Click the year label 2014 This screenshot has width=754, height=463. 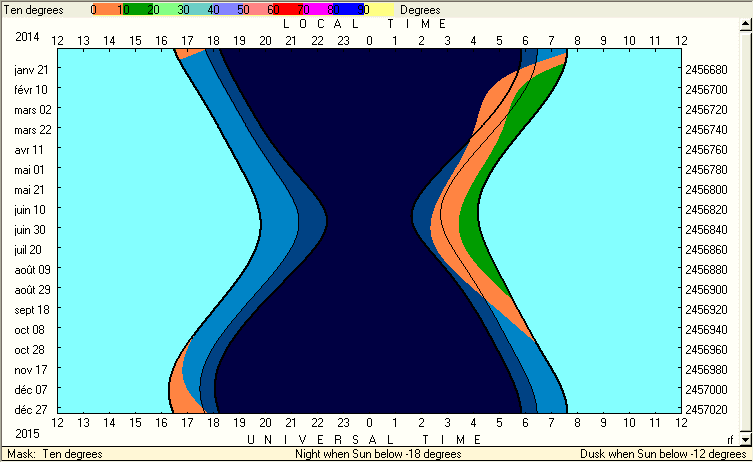pos(27,37)
